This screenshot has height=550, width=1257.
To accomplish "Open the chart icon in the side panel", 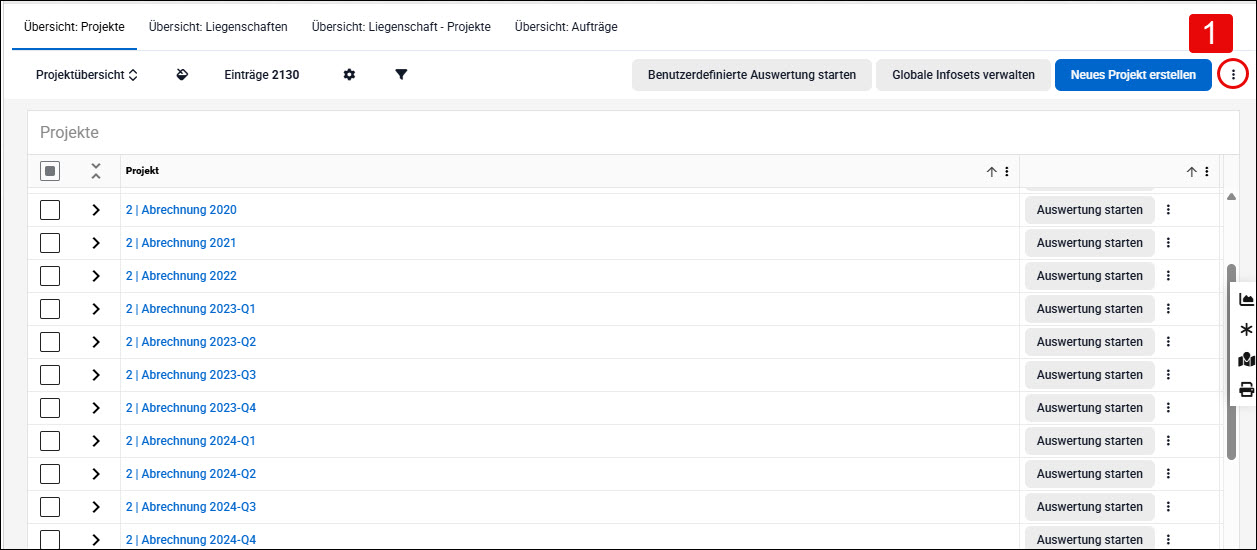I will tap(1246, 299).
